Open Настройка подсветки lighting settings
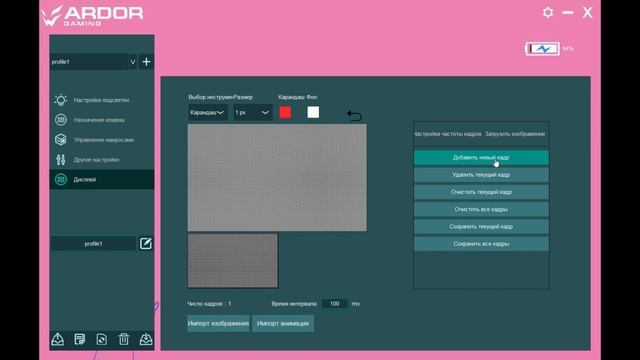This screenshot has width=640, height=360. (x=102, y=100)
